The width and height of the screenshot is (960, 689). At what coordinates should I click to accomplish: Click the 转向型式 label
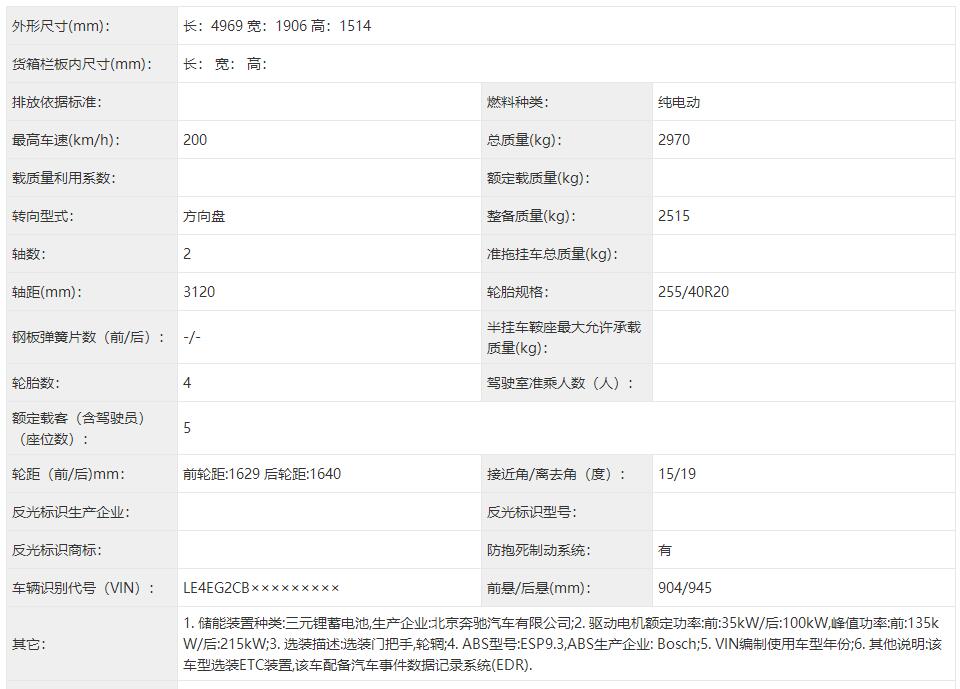[x=42, y=216]
